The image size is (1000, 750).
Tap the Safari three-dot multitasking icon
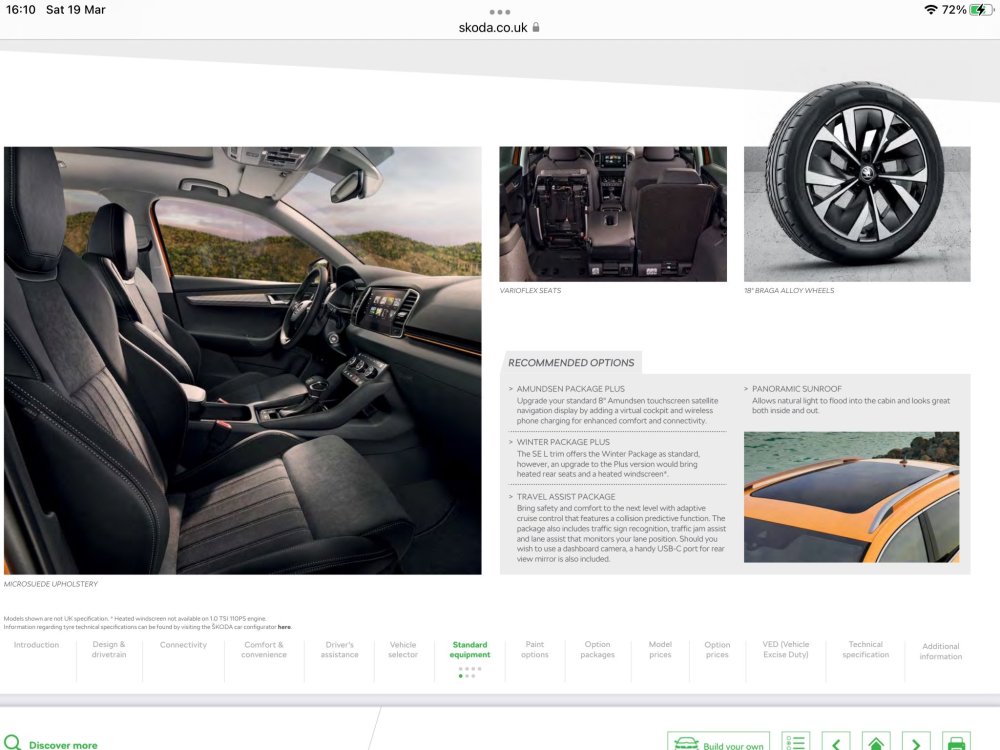point(499,12)
